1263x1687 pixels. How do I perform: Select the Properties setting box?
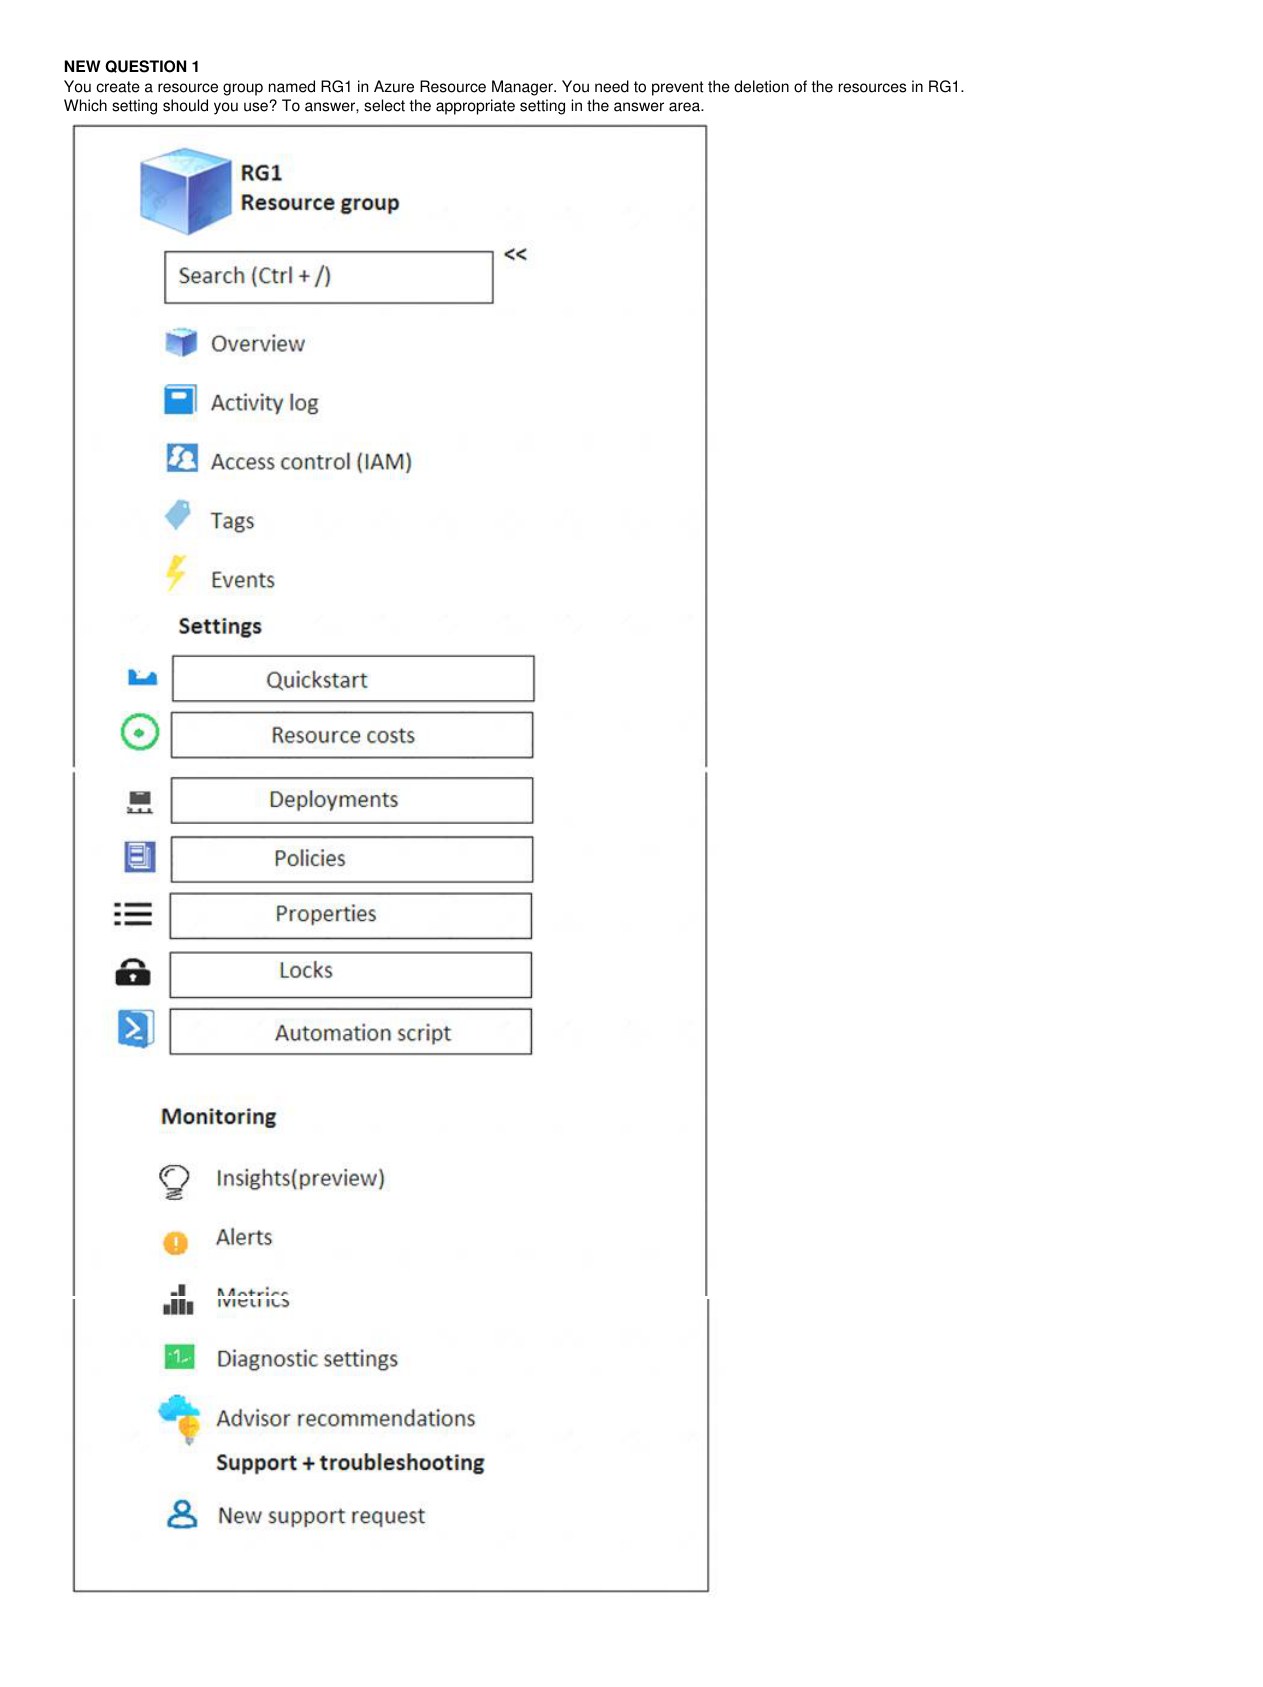tap(351, 915)
